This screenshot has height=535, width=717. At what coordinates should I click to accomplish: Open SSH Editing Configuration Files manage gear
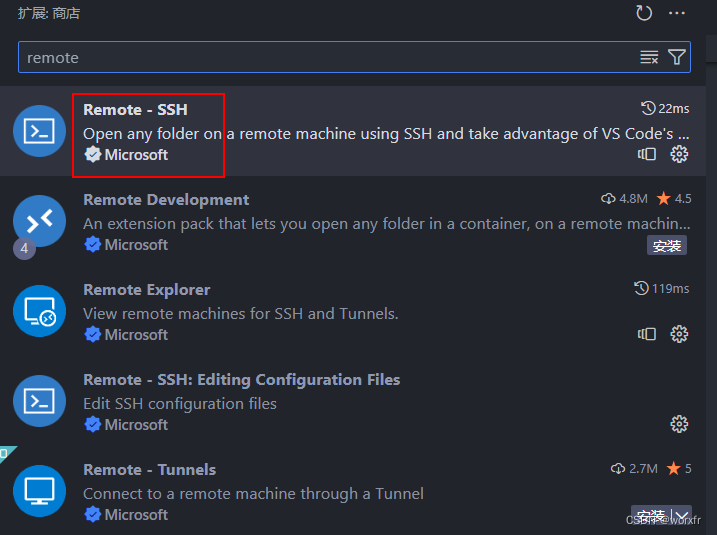pyautogui.click(x=679, y=424)
